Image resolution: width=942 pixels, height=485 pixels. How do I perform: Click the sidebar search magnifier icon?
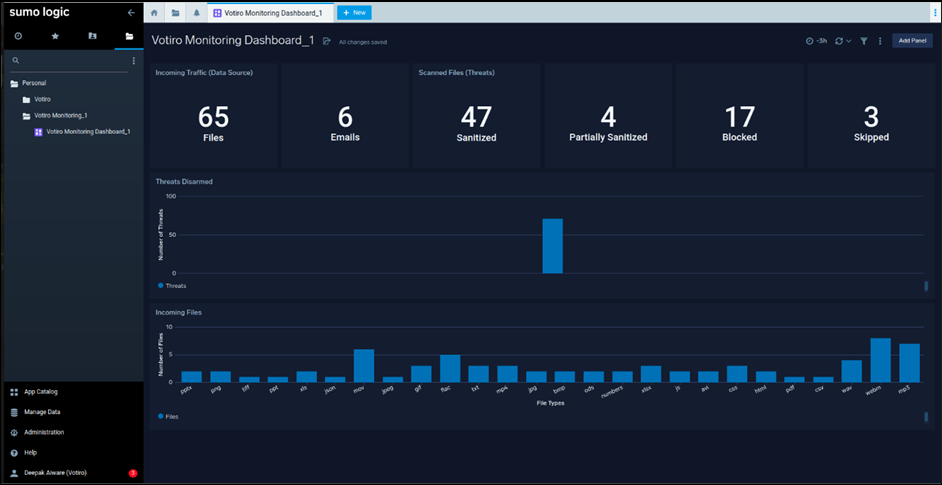pyautogui.click(x=16, y=61)
